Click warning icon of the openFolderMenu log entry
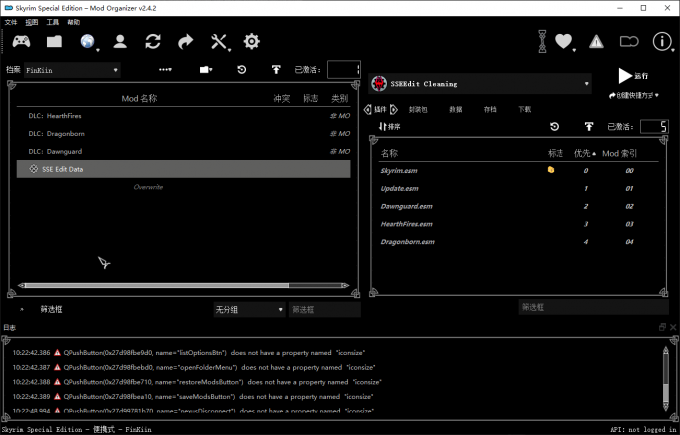Image resolution: width=680 pixels, height=435 pixels. coord(57,367)
